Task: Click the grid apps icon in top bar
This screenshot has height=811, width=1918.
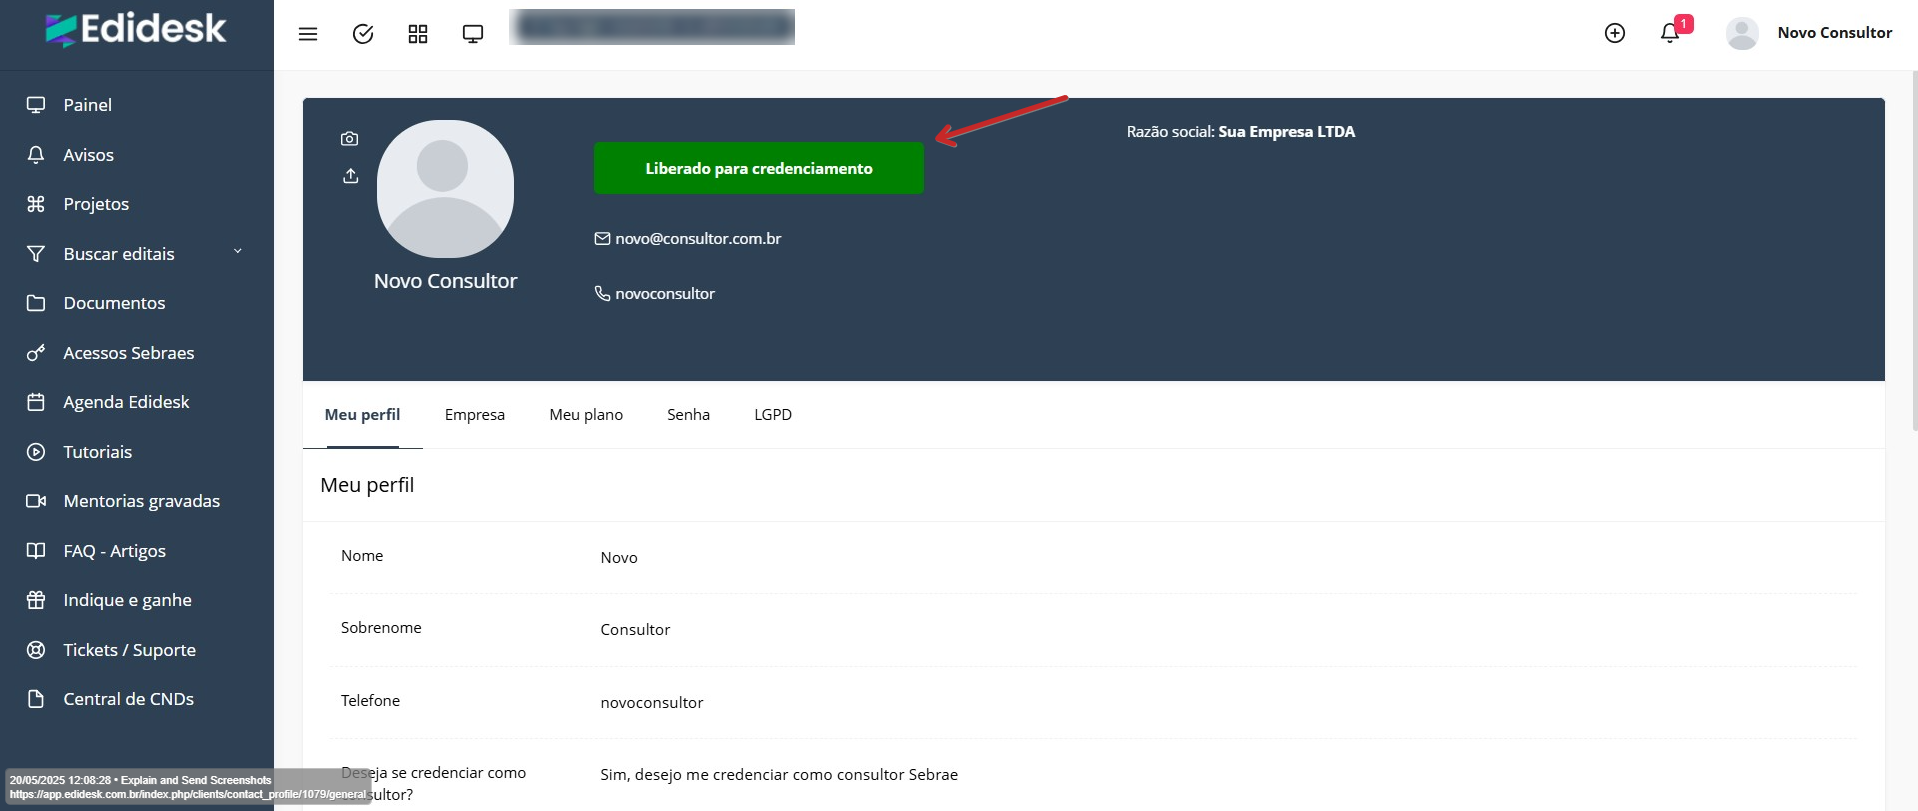Action: tap(418, 34)
